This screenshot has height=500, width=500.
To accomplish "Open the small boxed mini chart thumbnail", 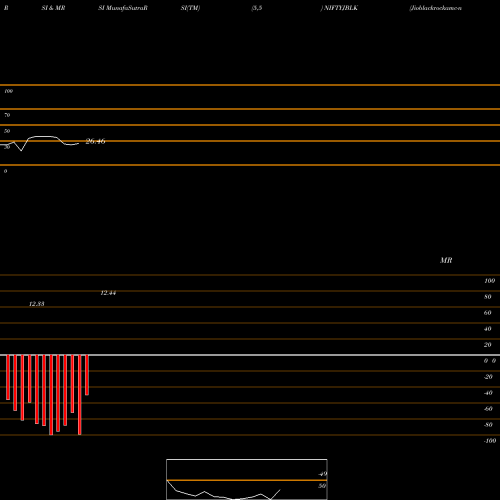I will click(x=247, y=479).
